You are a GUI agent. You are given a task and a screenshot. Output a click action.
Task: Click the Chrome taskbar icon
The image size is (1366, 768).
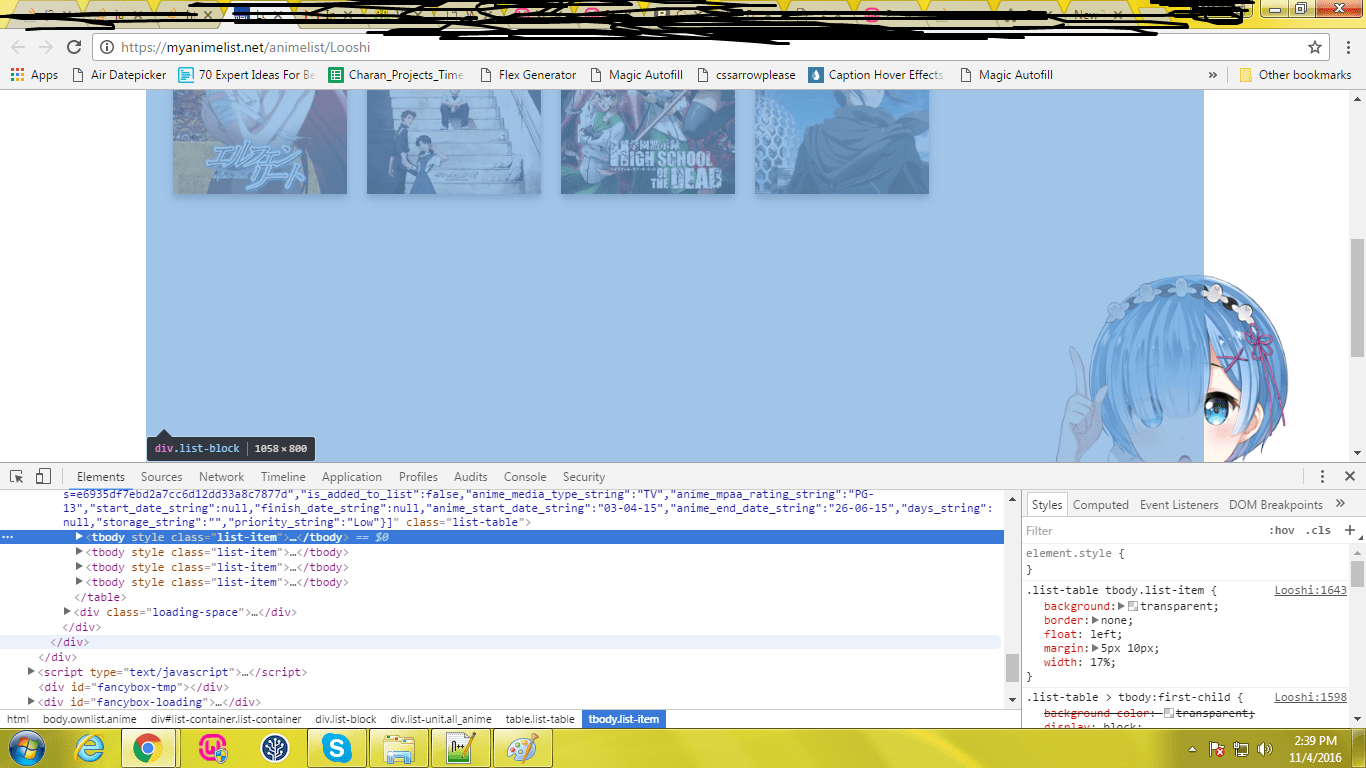pos(150,747)
